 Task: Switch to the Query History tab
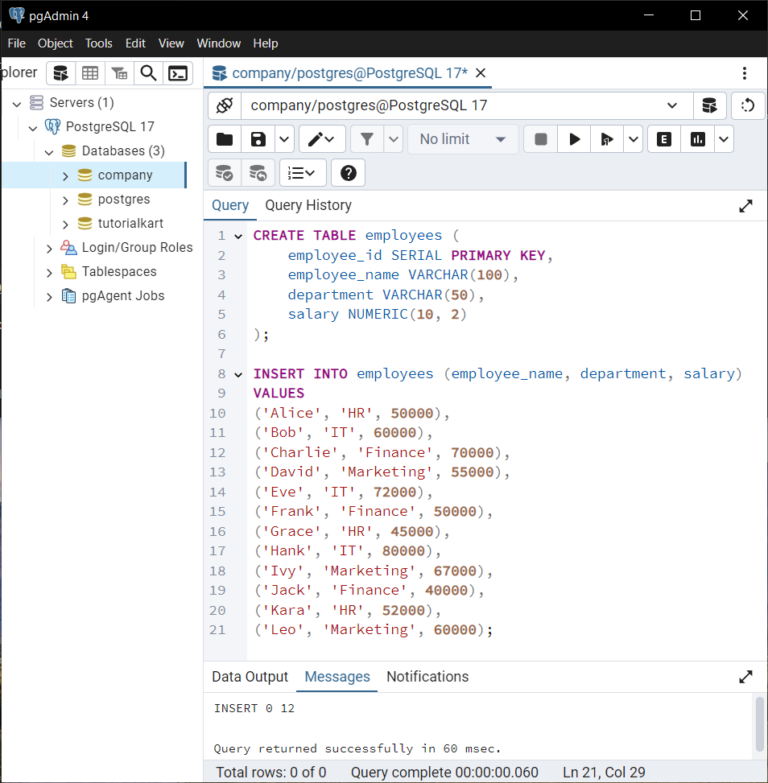click(308, 205)
